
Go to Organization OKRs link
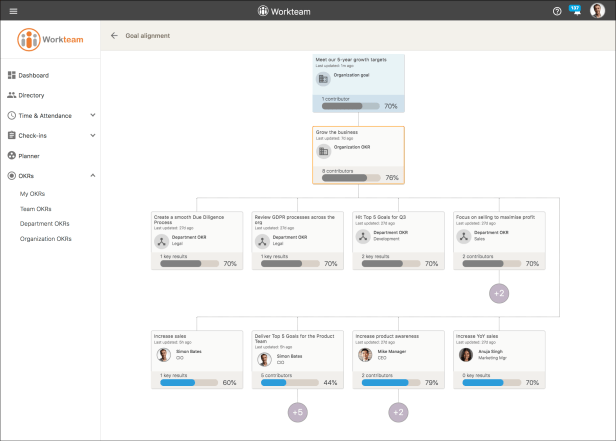[46, 239]
